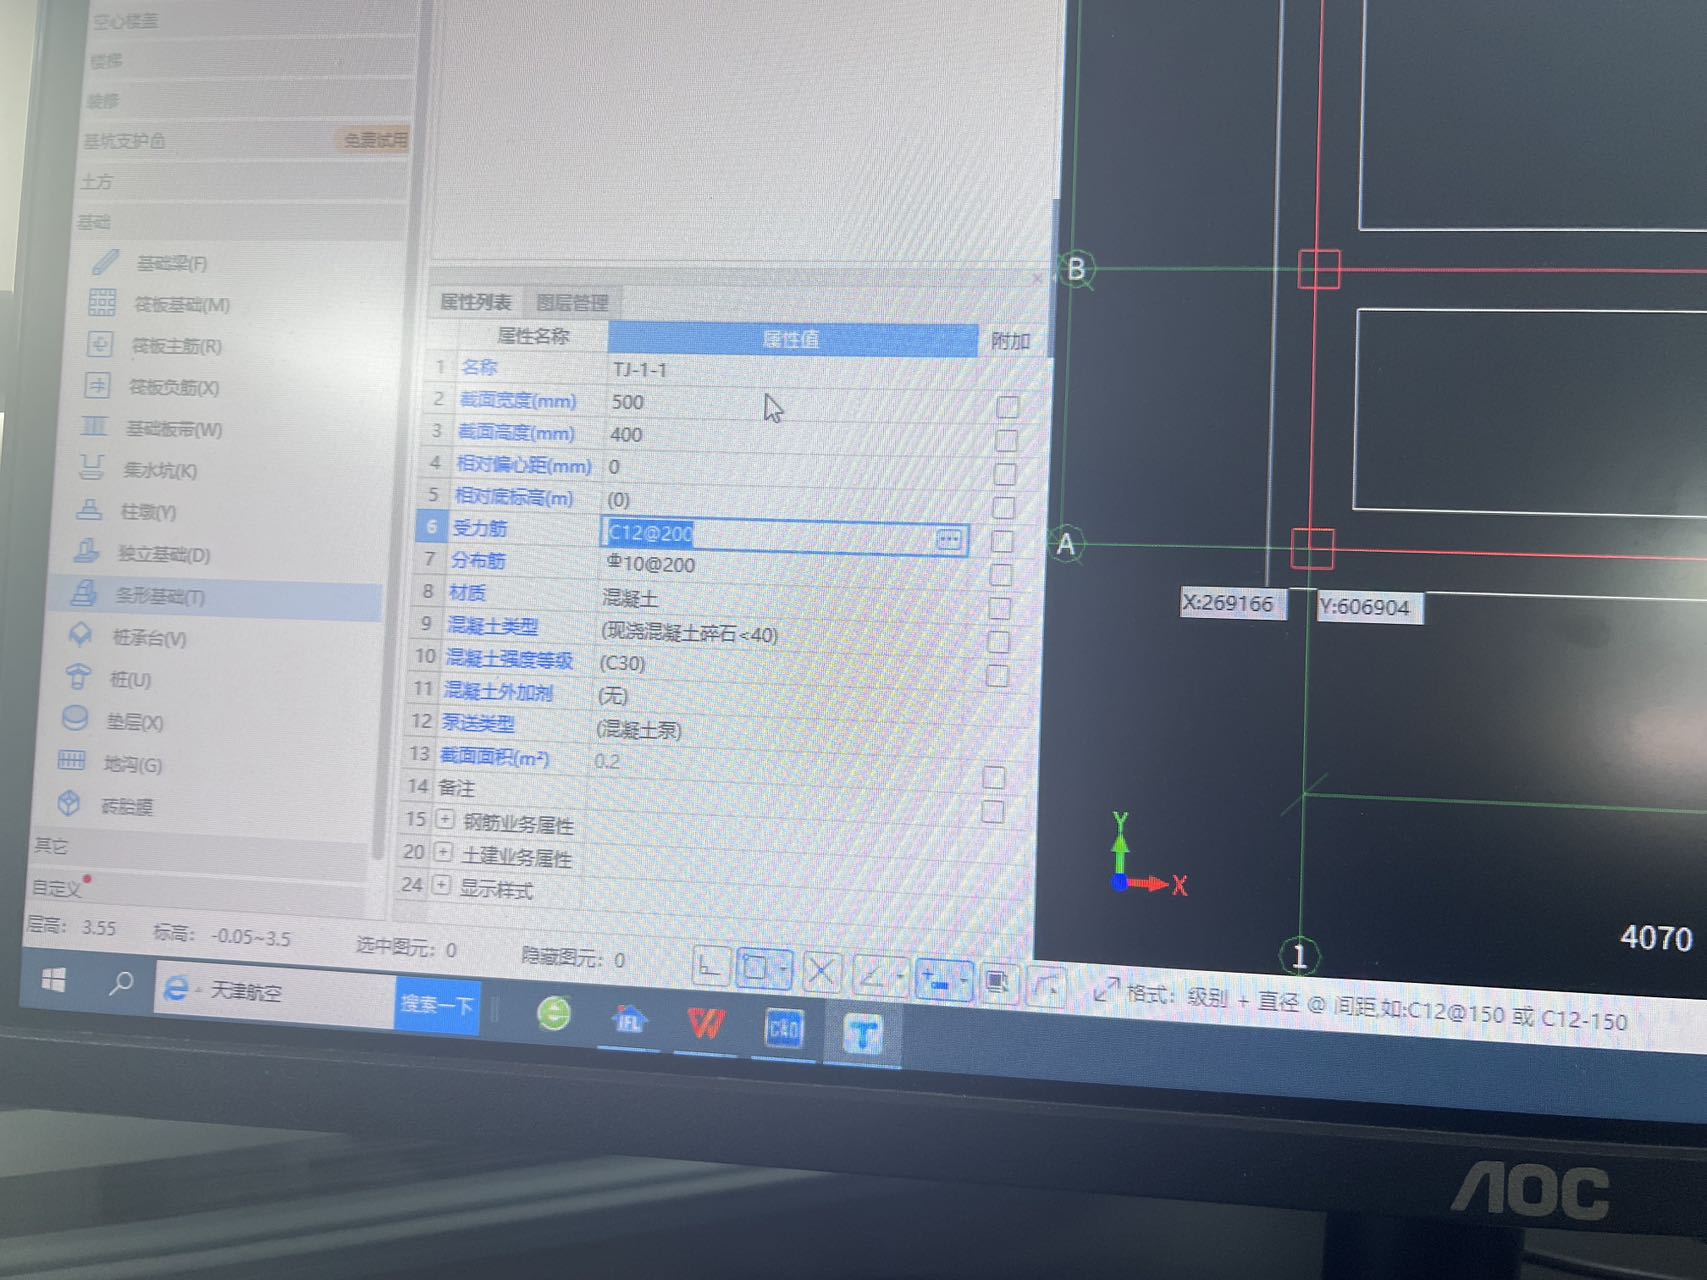Click 分布筋 value 10@200
This screenshot has height=1280, width=1707.
coord(651,564)
